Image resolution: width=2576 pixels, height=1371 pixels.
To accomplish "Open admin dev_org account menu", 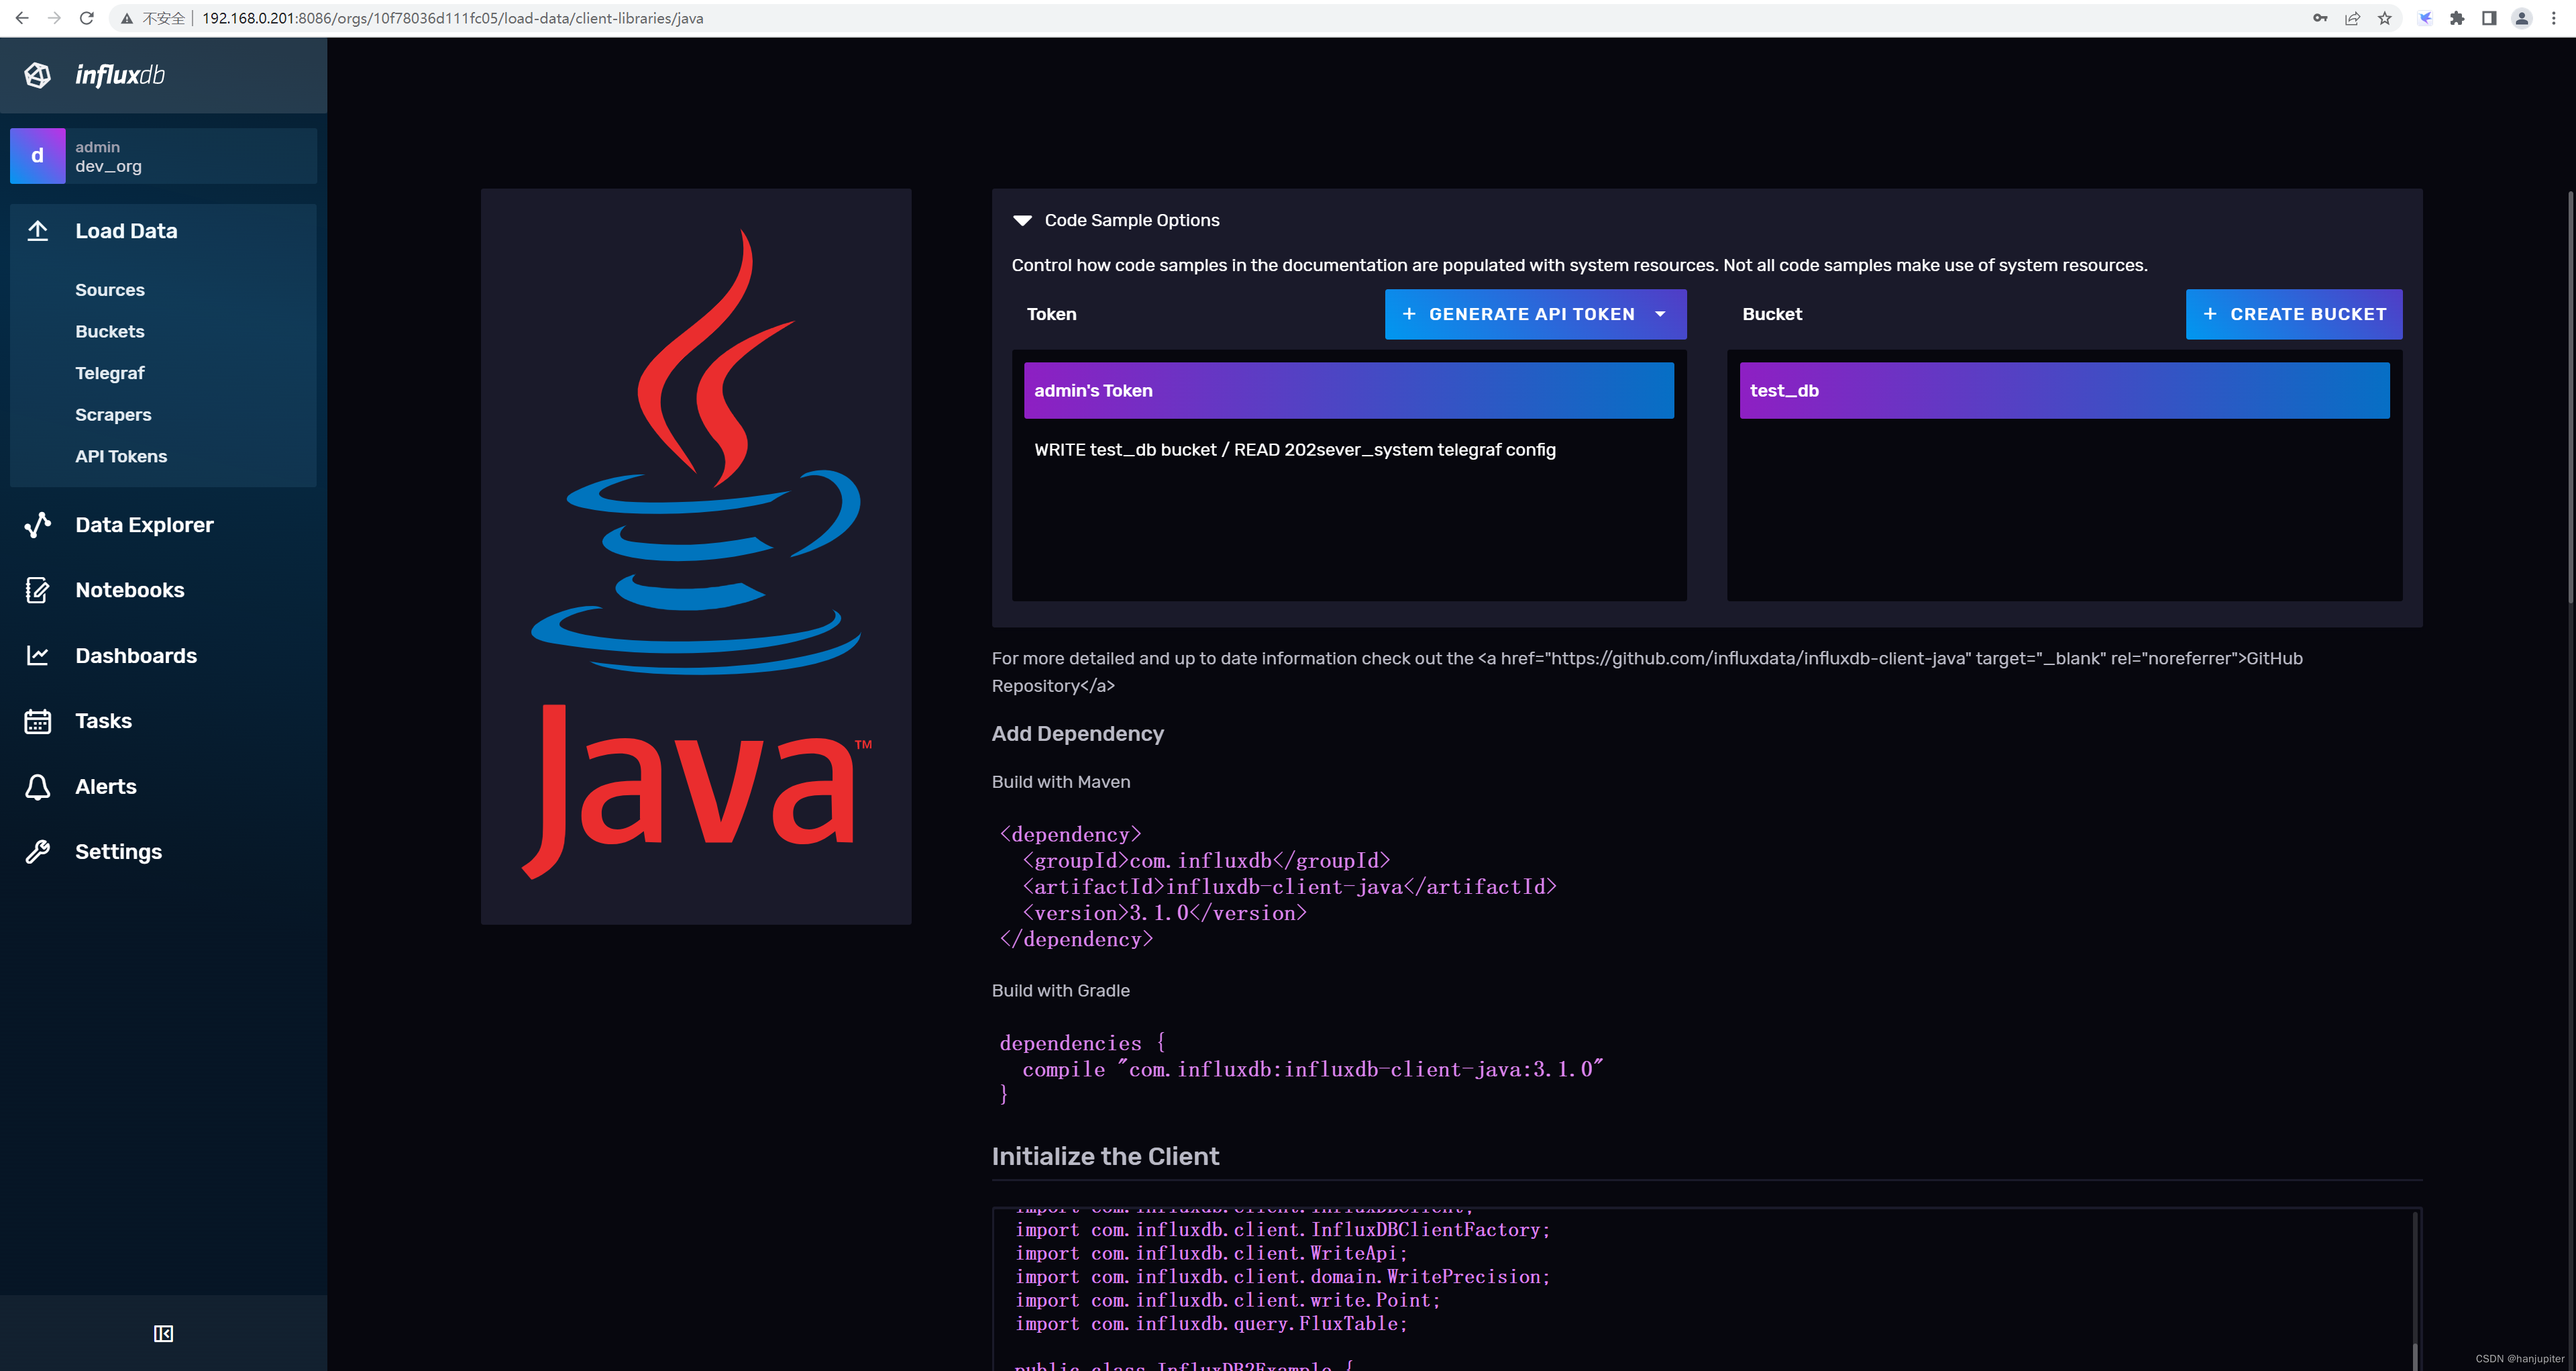I will point(163,156).
